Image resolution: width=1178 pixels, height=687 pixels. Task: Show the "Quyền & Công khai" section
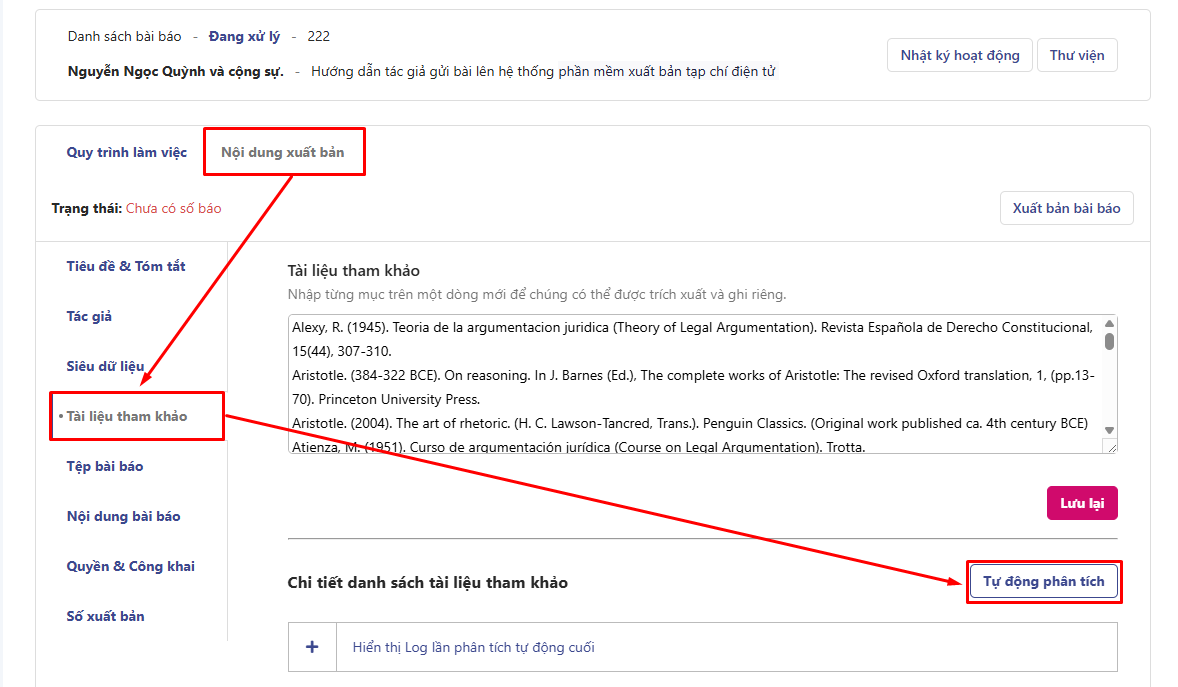[x=130, y=566]
